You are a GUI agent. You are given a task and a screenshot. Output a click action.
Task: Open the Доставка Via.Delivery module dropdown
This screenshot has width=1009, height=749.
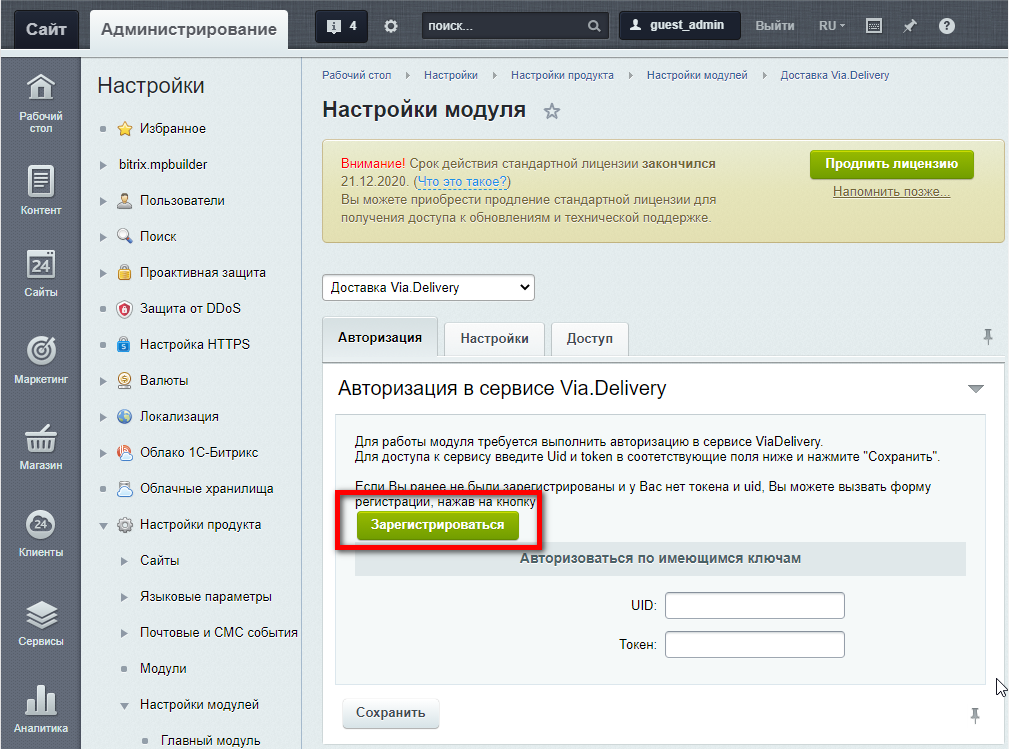(428, 288)
